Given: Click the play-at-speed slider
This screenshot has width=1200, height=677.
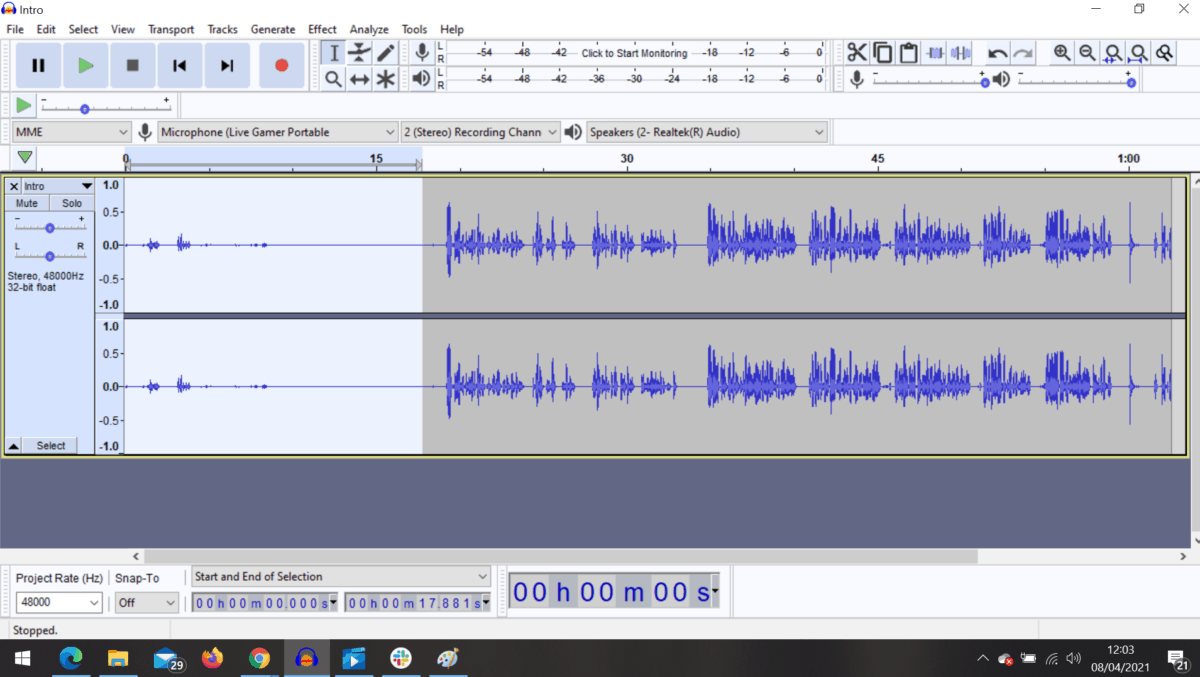Looking at the screenshot, I should point(105,105).
